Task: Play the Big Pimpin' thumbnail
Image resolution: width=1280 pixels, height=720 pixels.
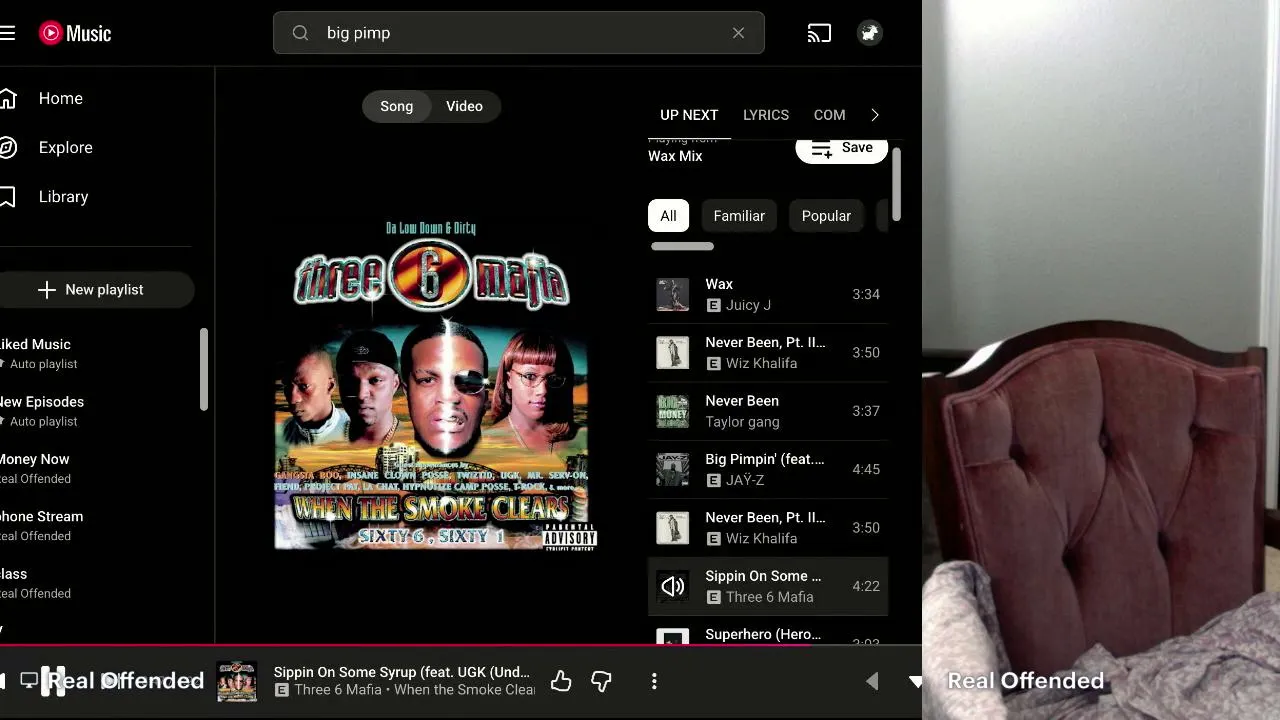Action: coord(672,469)
